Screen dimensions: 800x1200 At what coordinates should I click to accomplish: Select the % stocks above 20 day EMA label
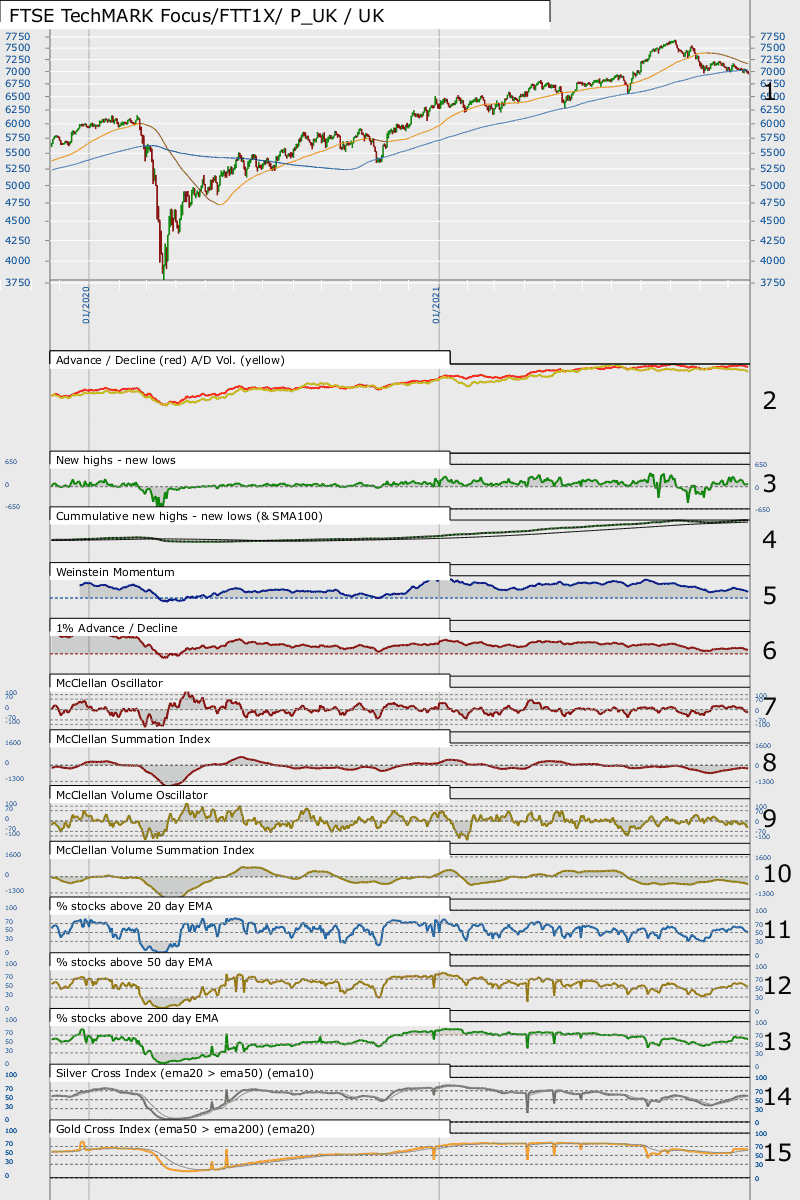click(x=134, y=906)
